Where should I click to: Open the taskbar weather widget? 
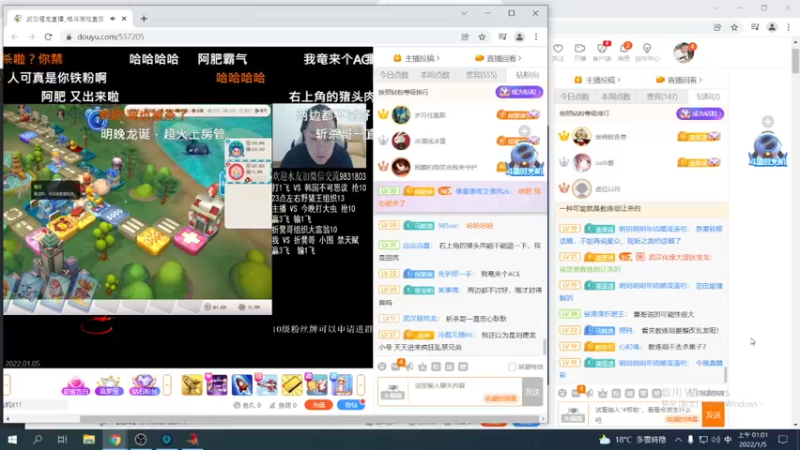click(x=632, y=439)
